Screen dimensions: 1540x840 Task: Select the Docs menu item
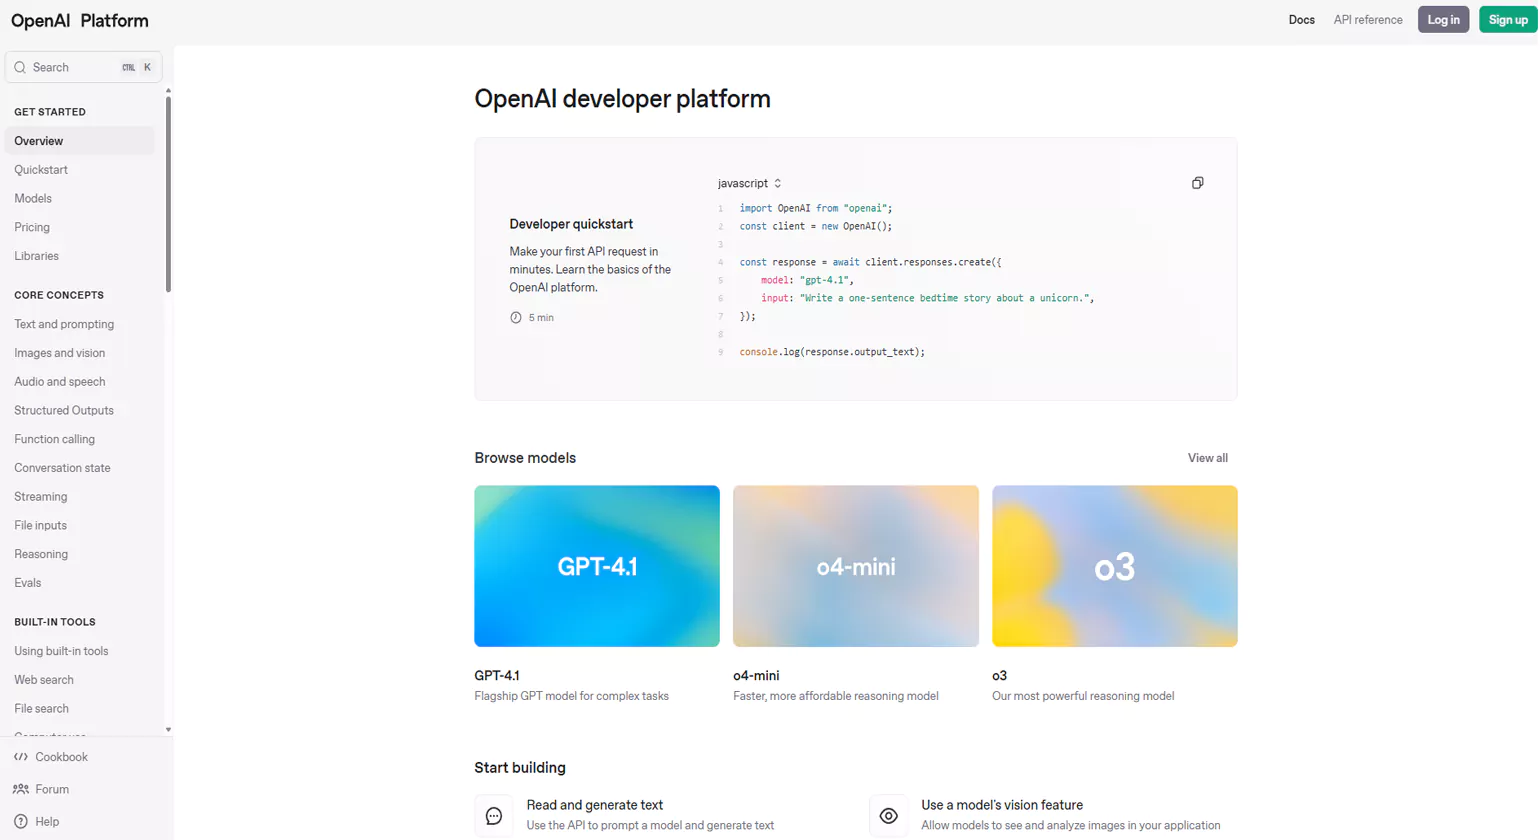(1302, 19)
